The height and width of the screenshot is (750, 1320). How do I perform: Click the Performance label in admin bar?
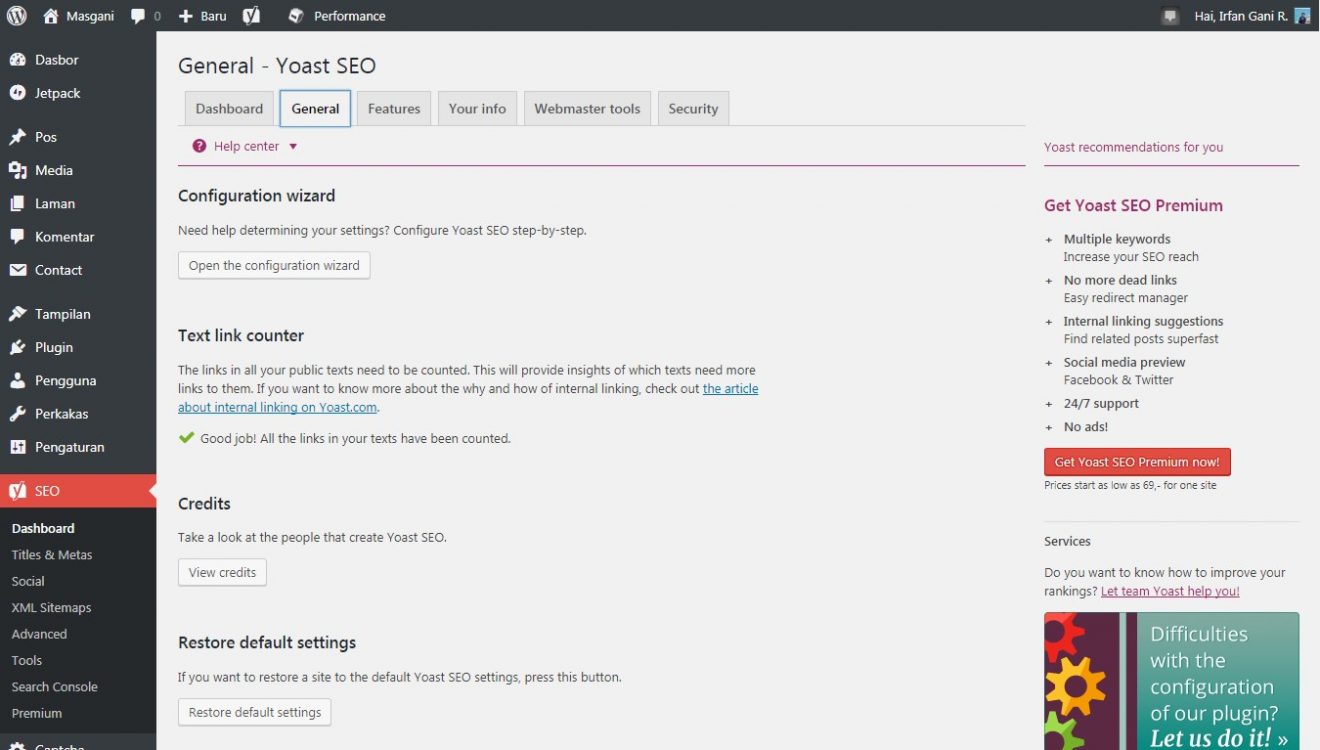[x=349, y=16]
